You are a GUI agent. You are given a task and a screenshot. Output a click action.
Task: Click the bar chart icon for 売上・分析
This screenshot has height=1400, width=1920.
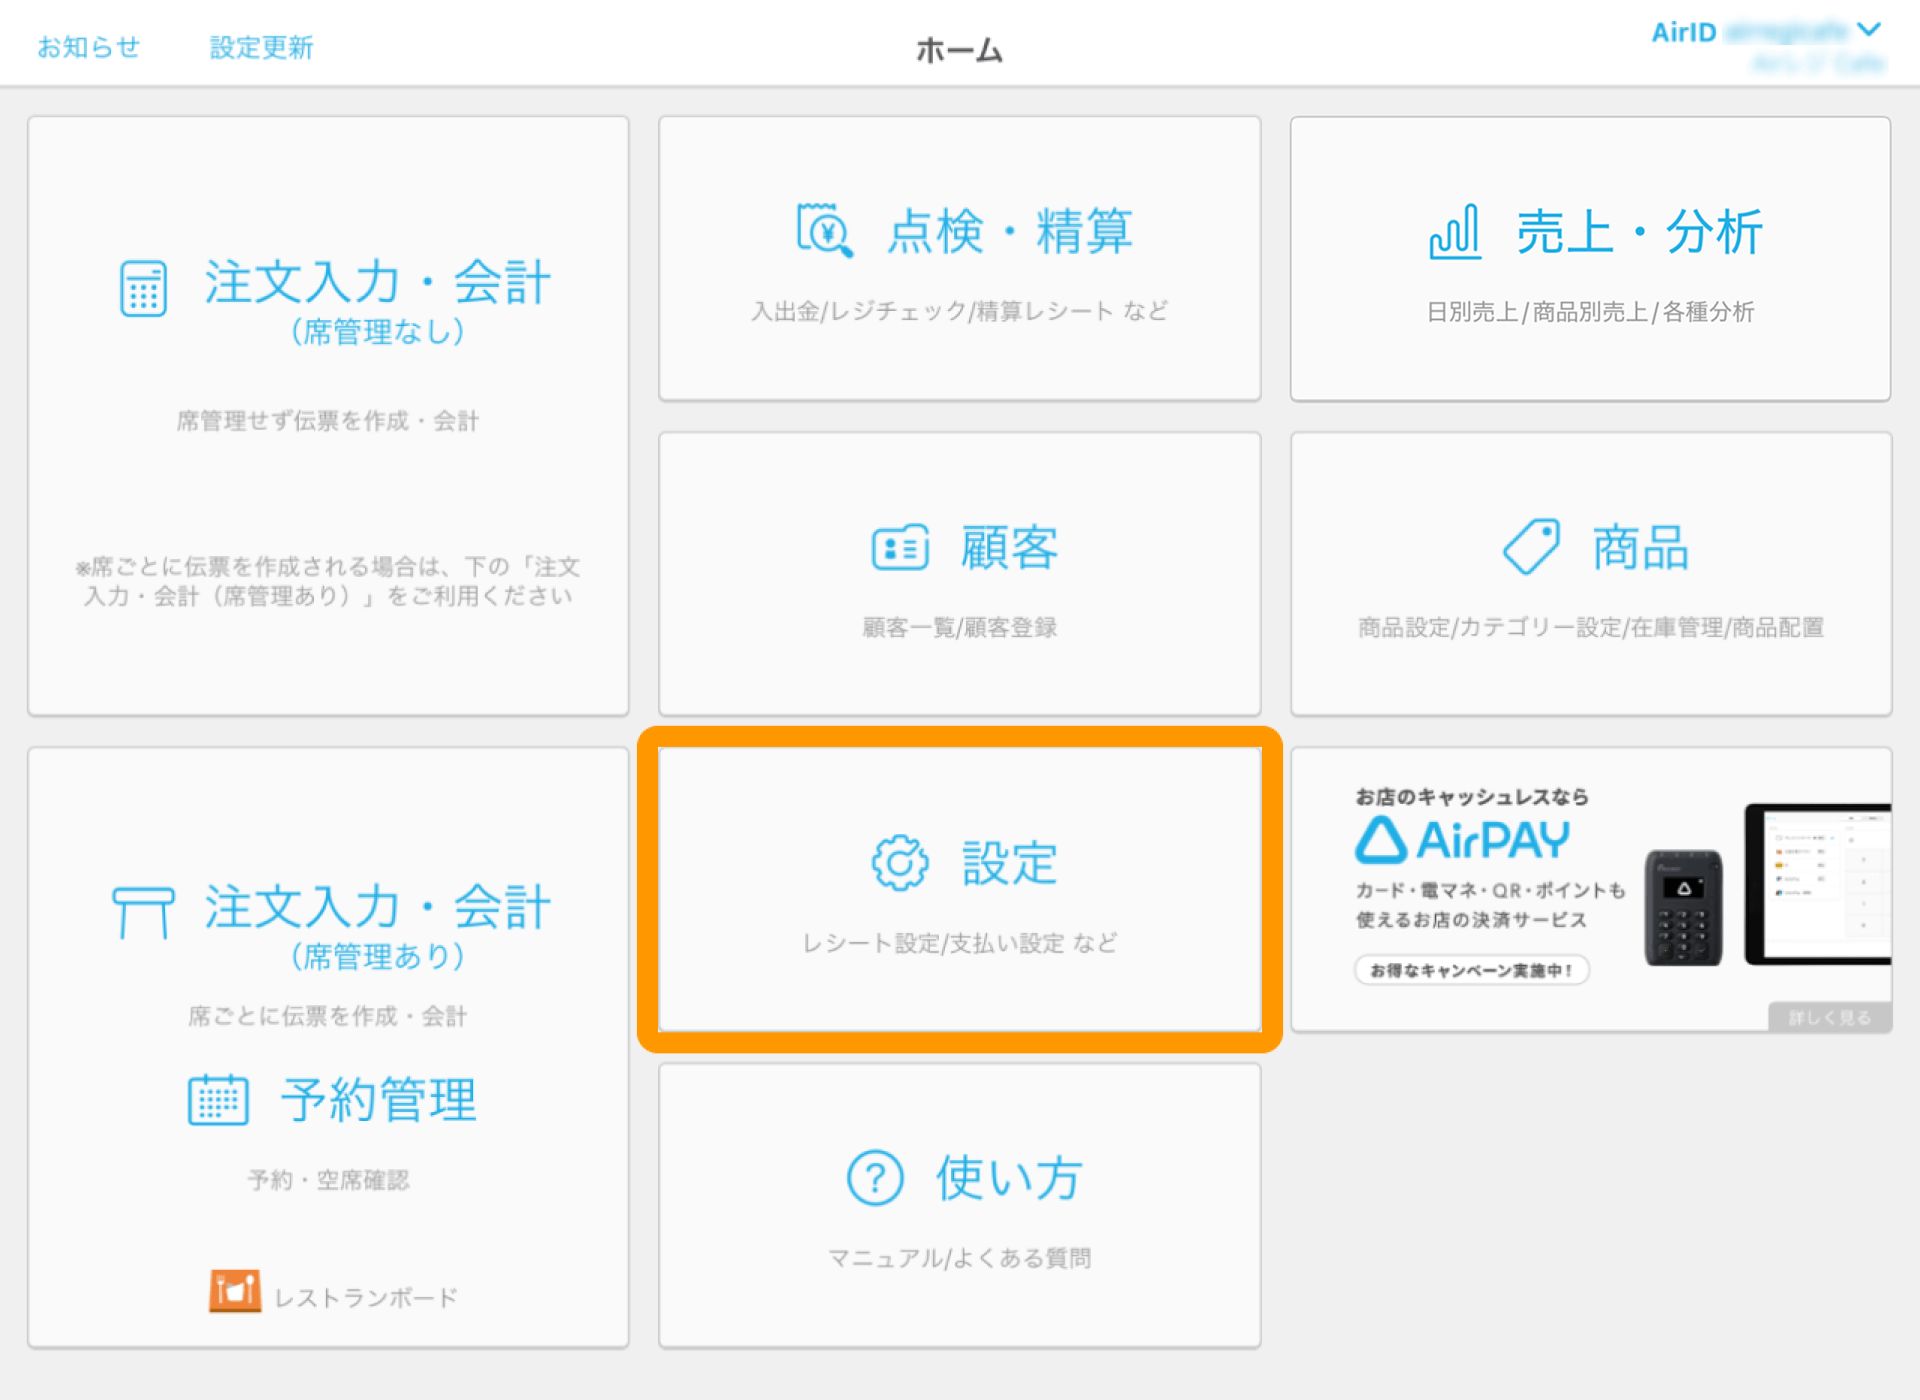pyautogui.click(x=1455, y=232)
